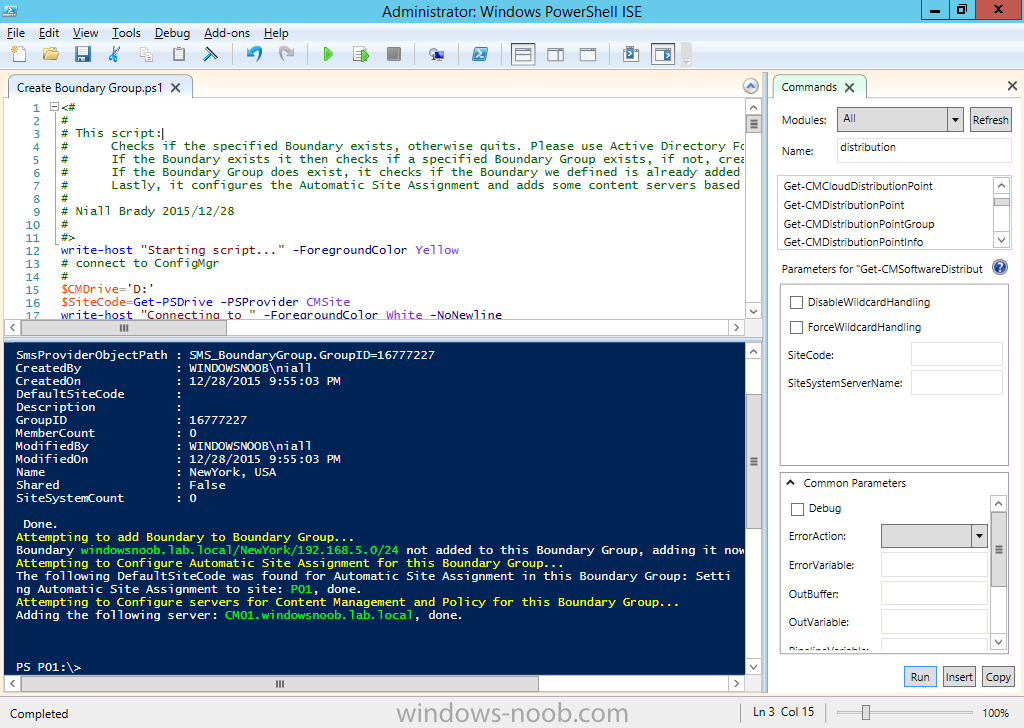Image resolution: width=1024 pixels, height=728 pixels.
Task: Click console pane vertical scrollbar down arrow
Action: [x=753, y=667]
